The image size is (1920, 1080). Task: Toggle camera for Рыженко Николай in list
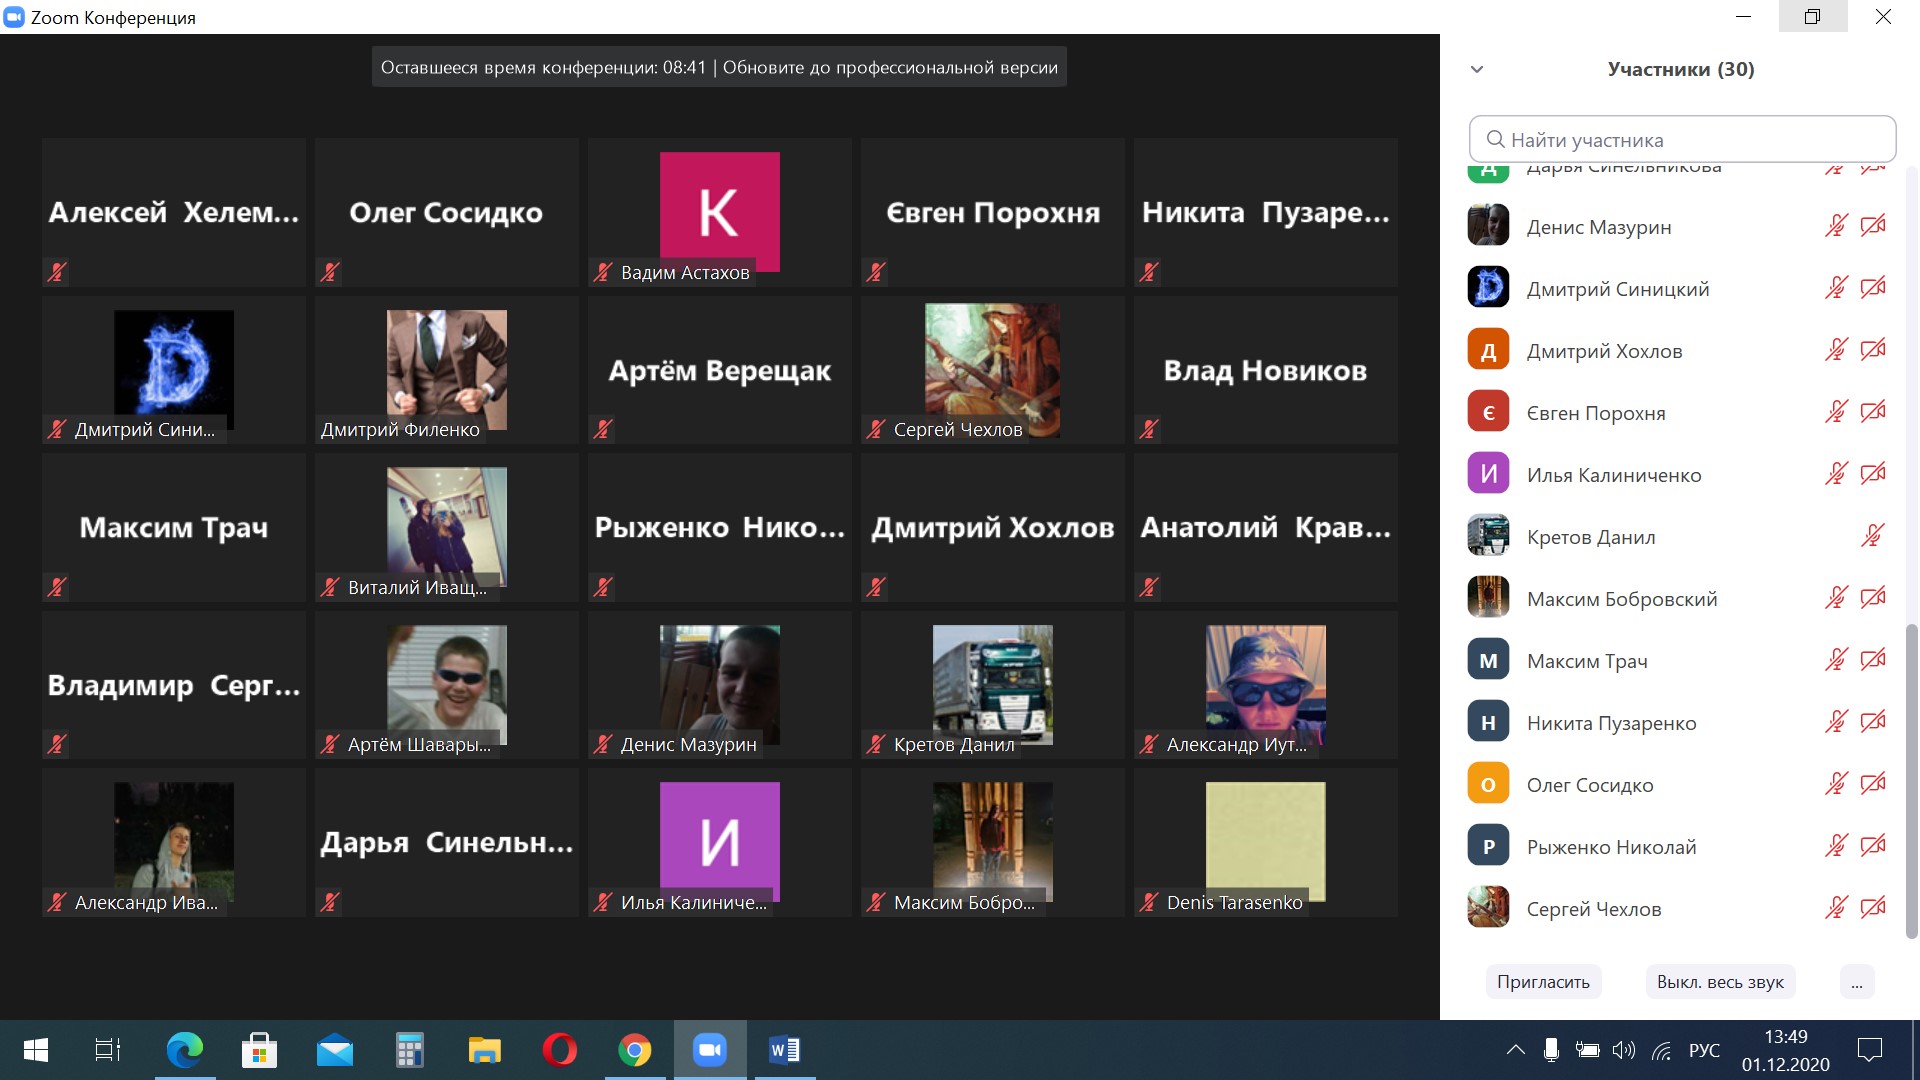[x=1873, y=846]
